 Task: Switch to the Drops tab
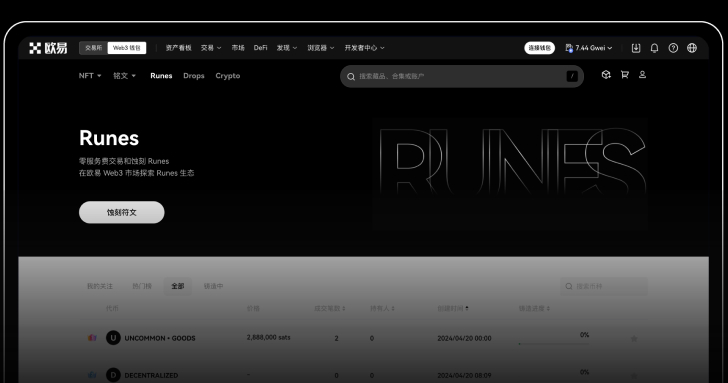(194, 76)
